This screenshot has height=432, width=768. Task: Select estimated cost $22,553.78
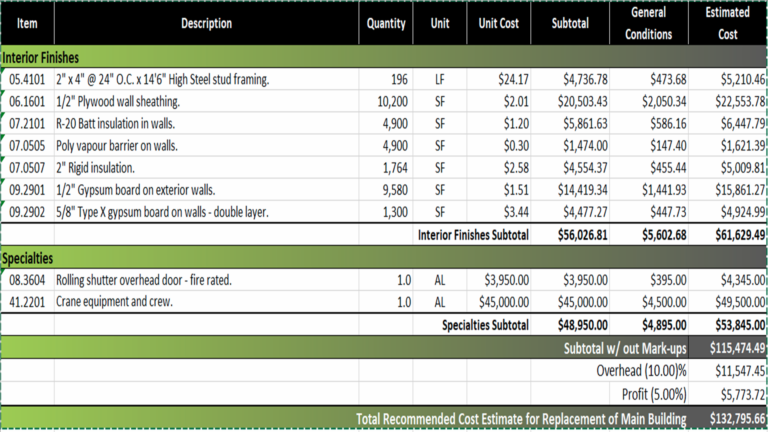(740, 101)
